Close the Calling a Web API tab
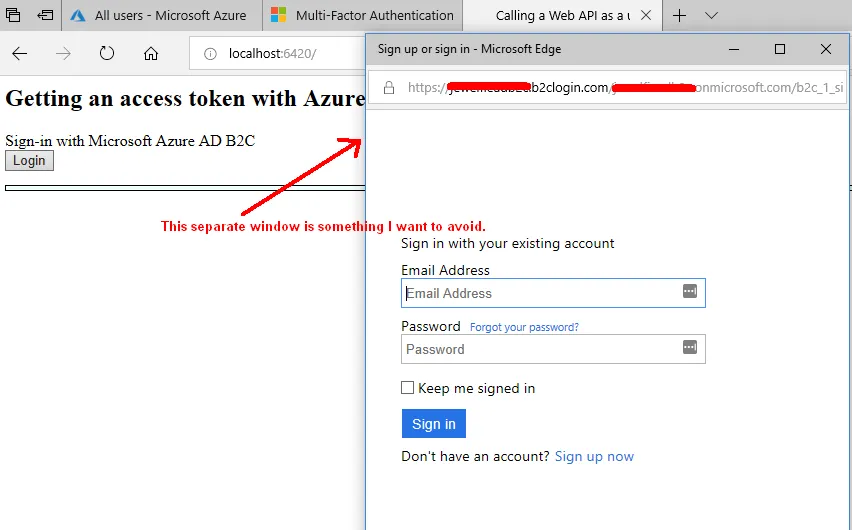Viewport: 852px width, 530px height. [646, 15]
